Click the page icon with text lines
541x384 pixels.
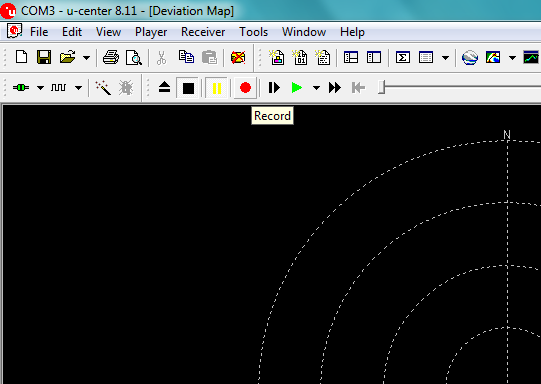[x=323, y=57]
